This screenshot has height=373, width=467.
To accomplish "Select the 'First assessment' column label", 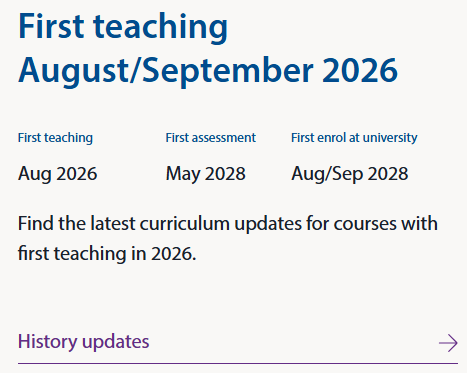I will pos(211,138).
